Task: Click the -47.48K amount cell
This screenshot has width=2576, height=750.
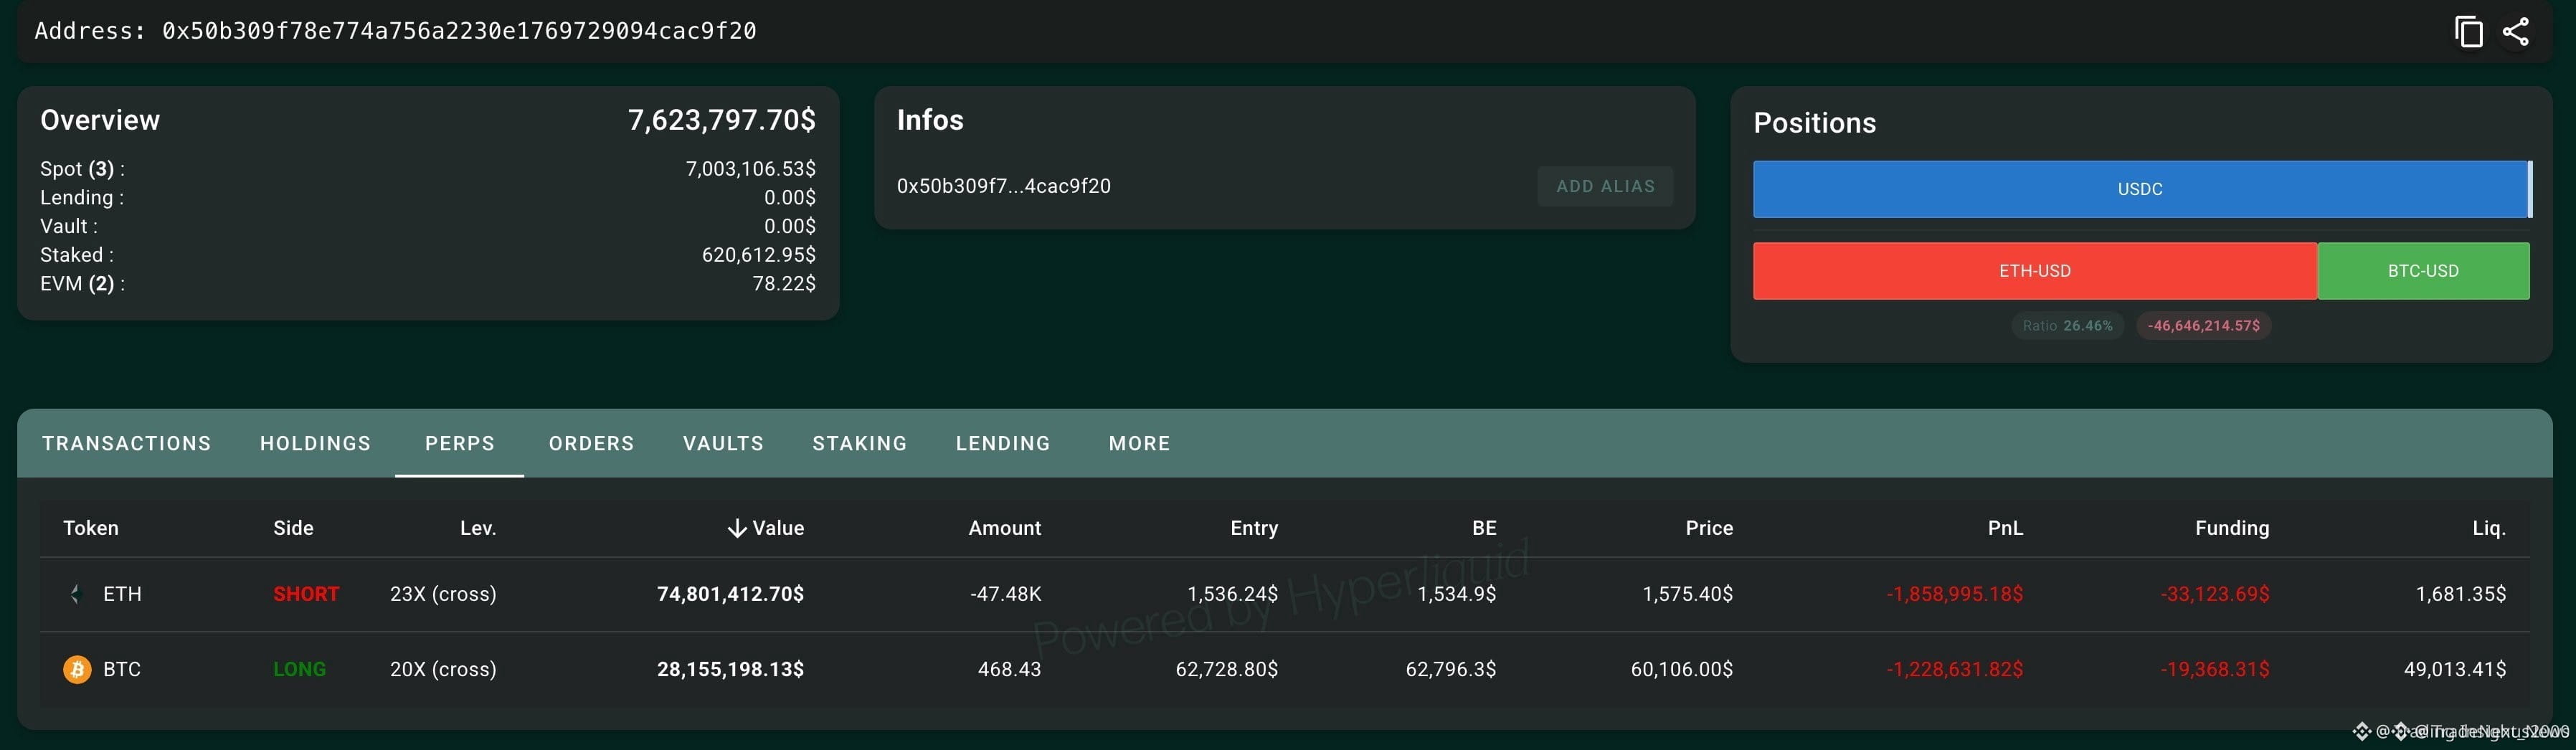Action: point(1005,594)
